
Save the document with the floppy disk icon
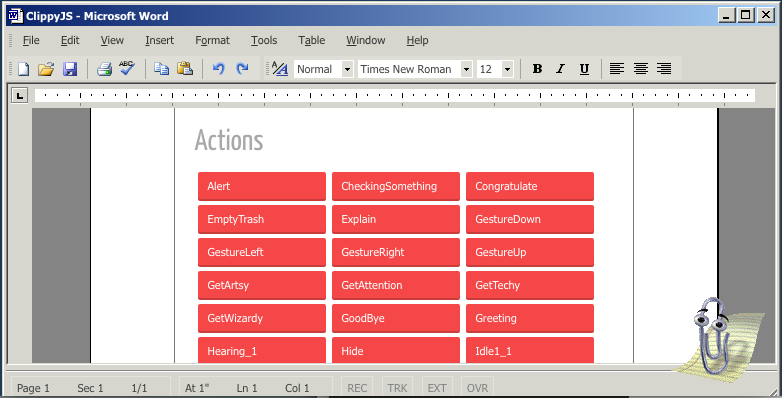70,69
